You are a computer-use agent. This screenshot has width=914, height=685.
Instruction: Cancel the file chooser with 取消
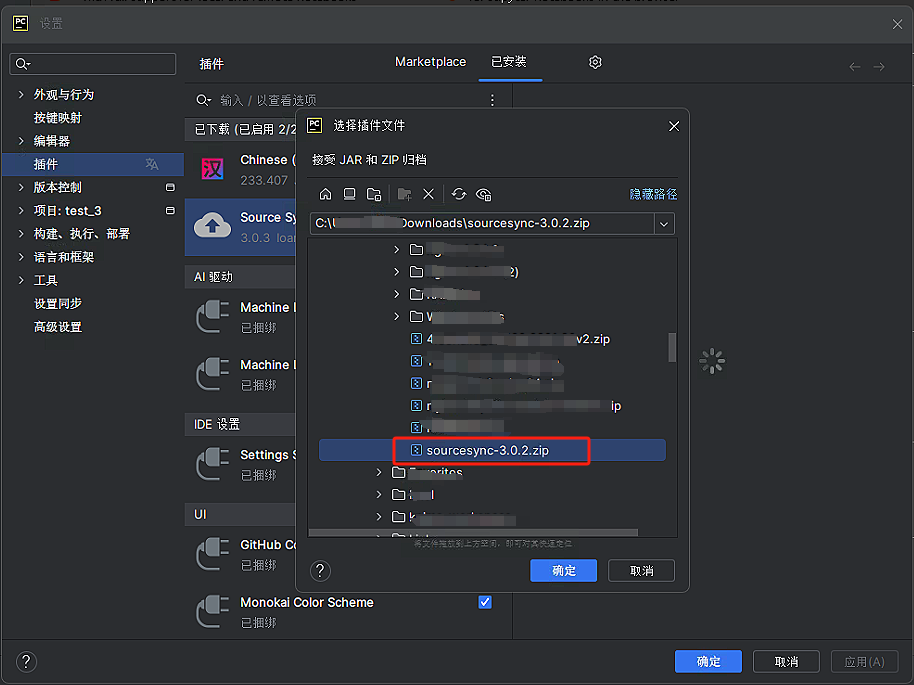(641, 571)
